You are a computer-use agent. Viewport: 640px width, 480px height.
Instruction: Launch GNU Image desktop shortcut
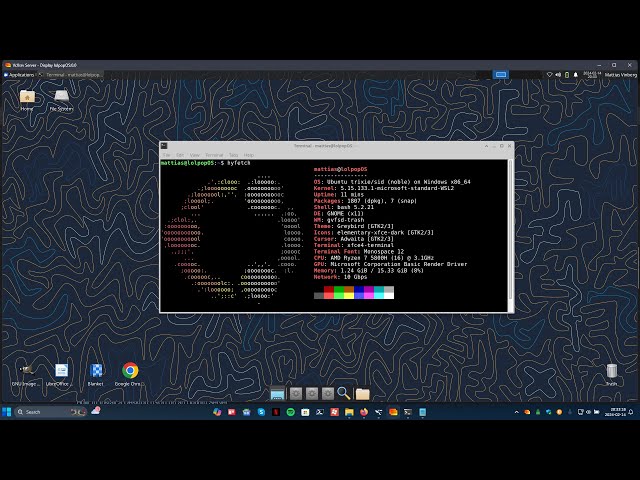click(x=26, y=374)
